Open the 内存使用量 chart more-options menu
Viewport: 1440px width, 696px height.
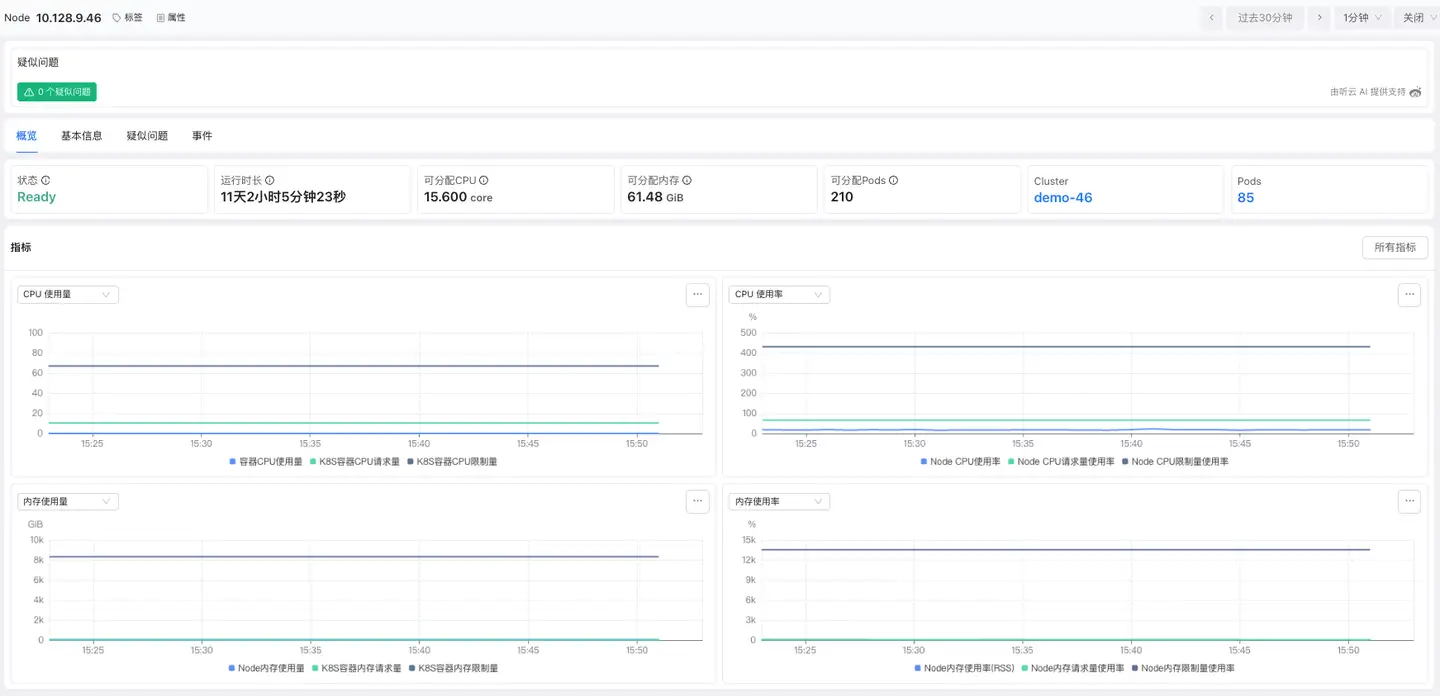click(x=697, y=501)
